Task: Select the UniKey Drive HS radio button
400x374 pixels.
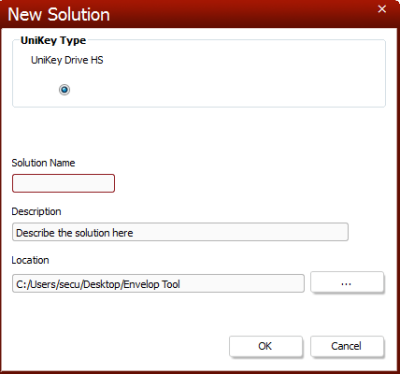Action: 64,90
